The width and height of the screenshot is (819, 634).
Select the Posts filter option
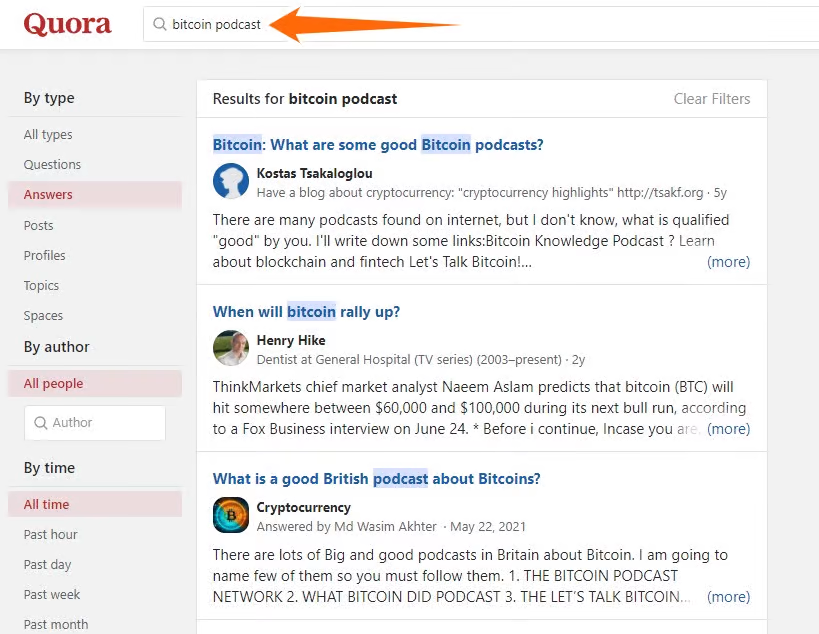pyautogui.click(x=38, y=225)
